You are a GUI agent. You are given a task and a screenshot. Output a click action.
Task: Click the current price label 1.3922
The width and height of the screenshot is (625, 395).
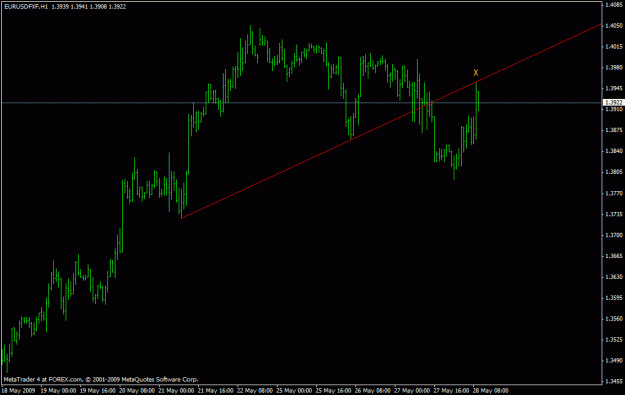613,103
